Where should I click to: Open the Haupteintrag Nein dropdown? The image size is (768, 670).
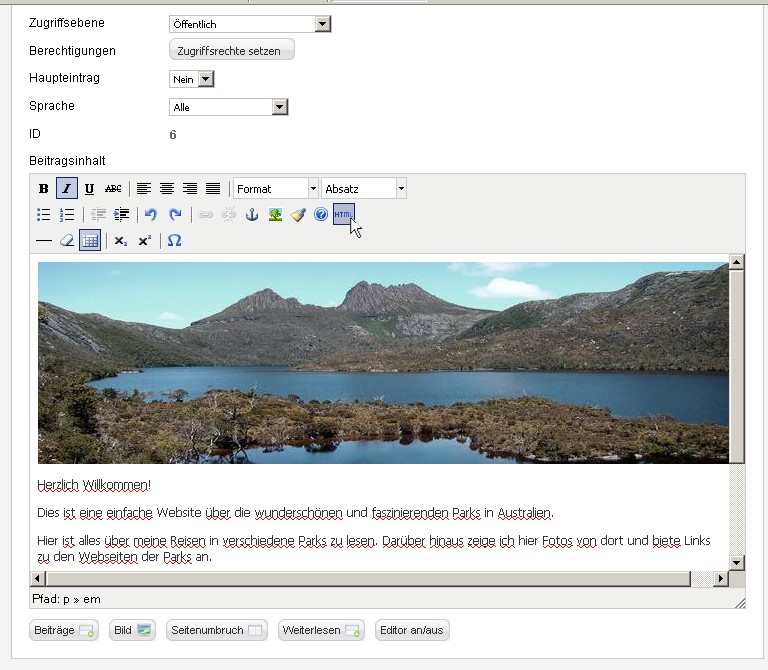tap(192, 79)
